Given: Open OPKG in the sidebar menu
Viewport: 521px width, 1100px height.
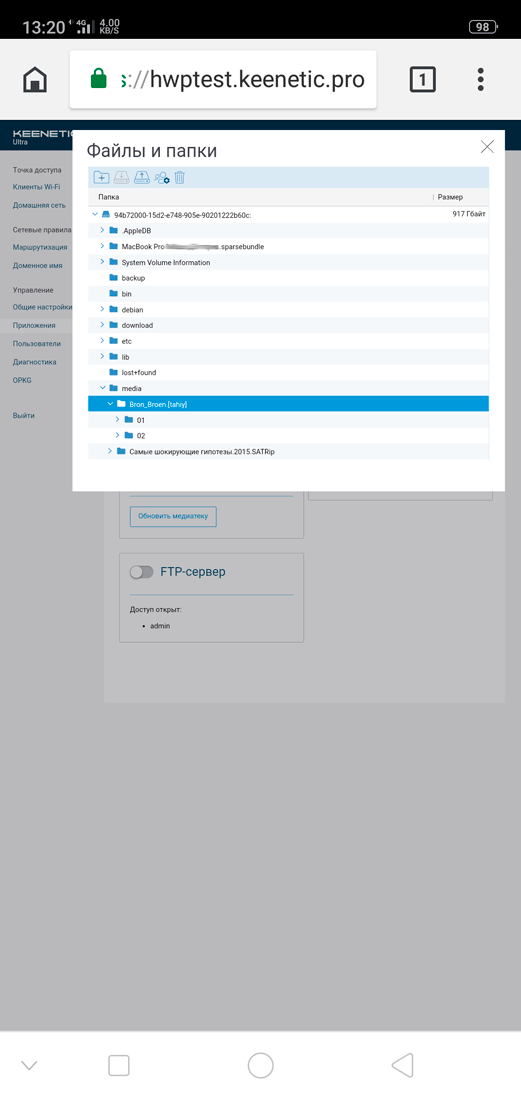Looking at the screenshot, I should point(22,380).
